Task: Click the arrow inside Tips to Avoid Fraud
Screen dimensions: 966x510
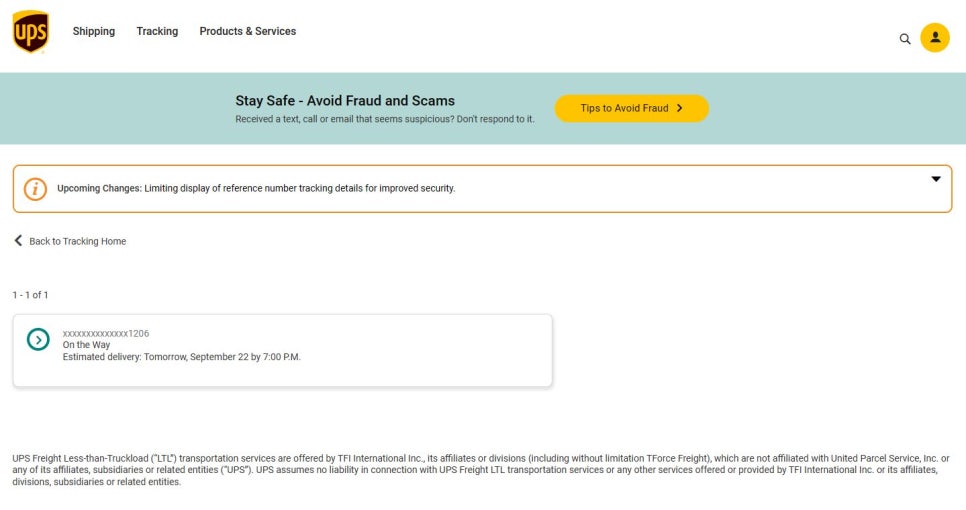Action: click(x=680, y=108)
